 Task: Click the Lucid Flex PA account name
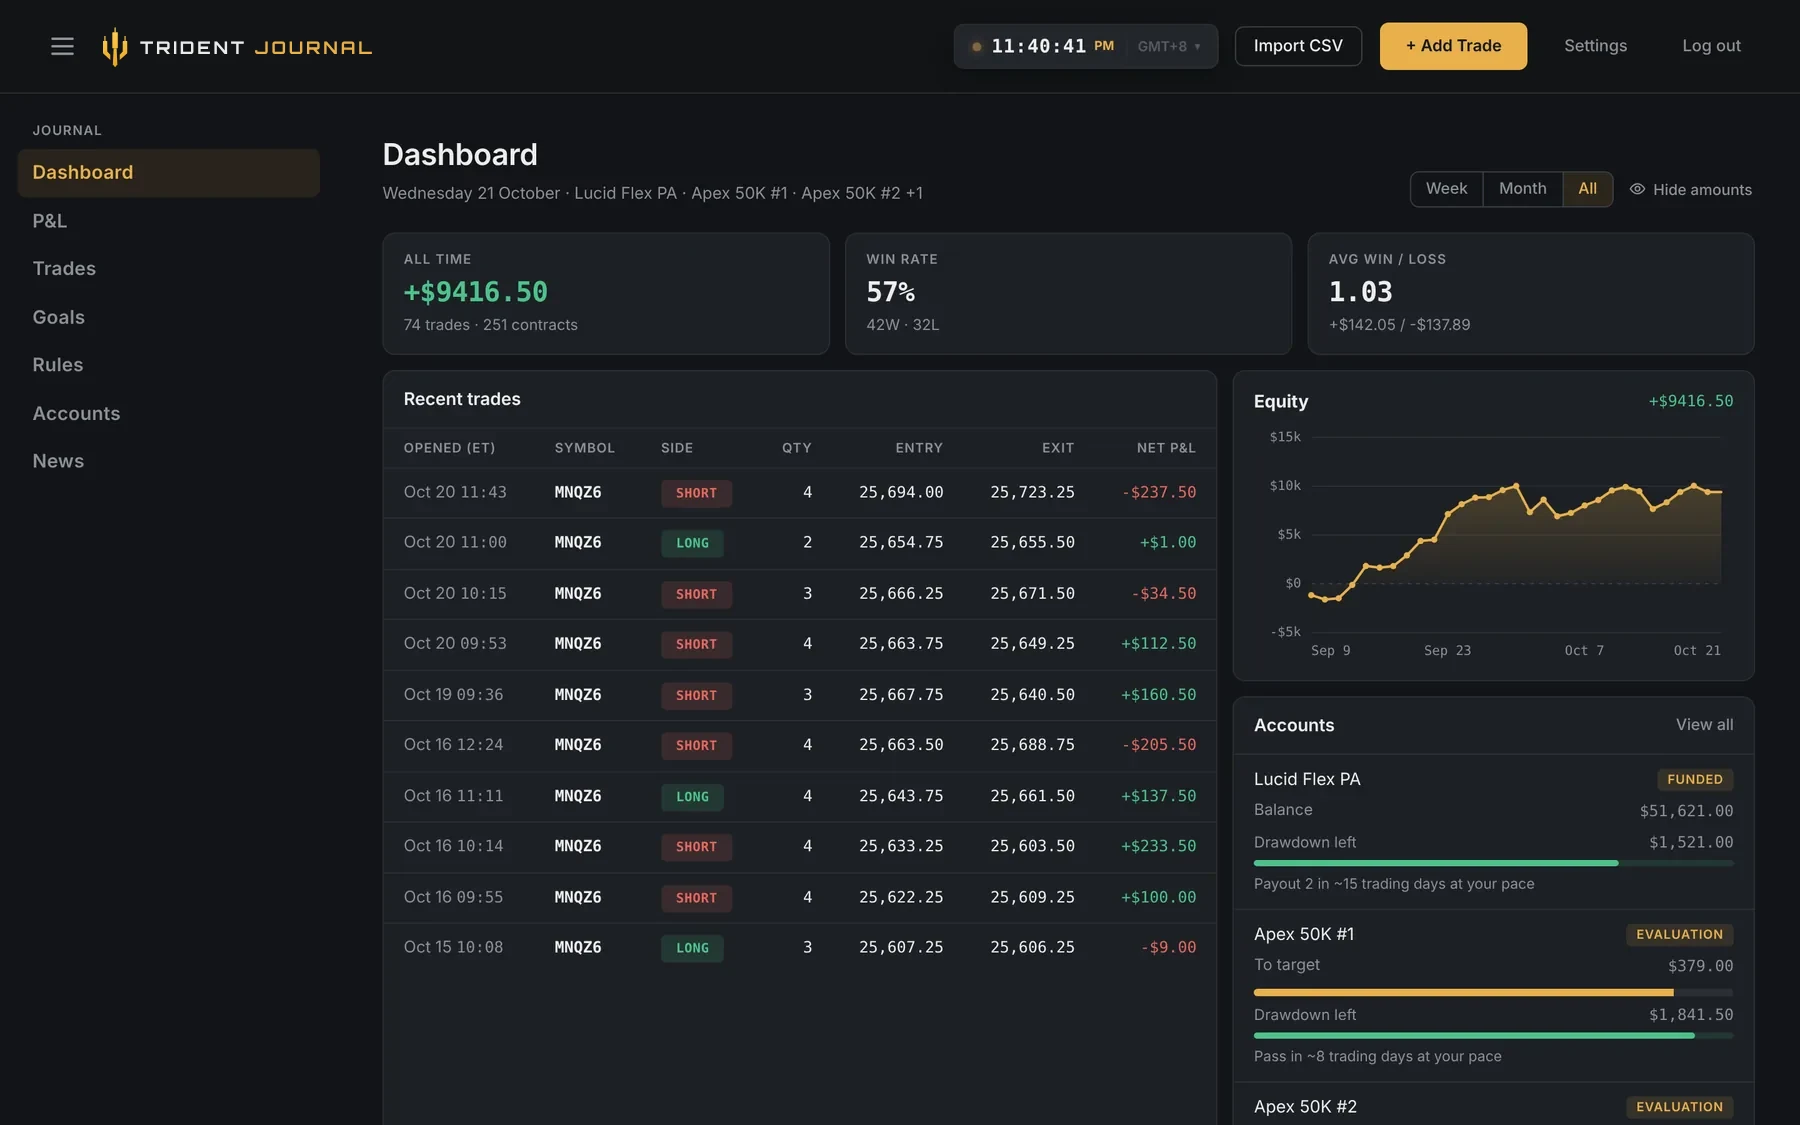point(1307,779)
